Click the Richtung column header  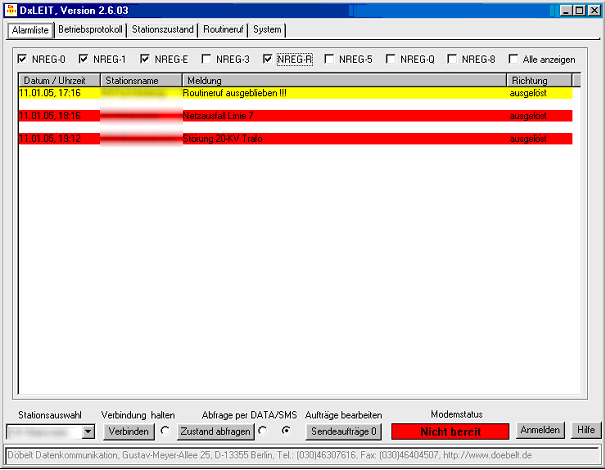click(539, 80)
